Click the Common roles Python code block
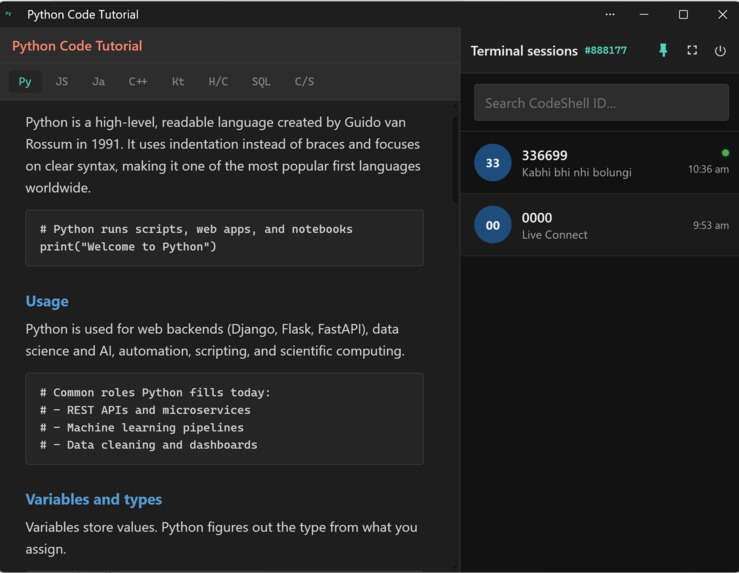The image size is (739, 573). click(x=224, y=418)
